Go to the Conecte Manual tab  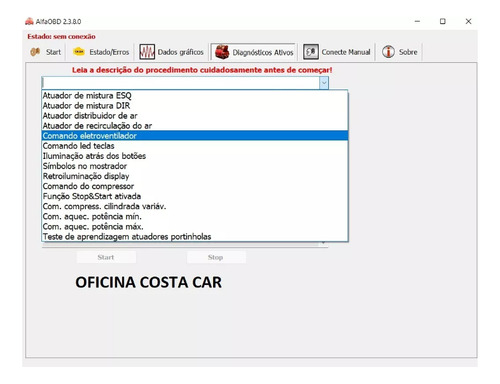coord(337,52)
